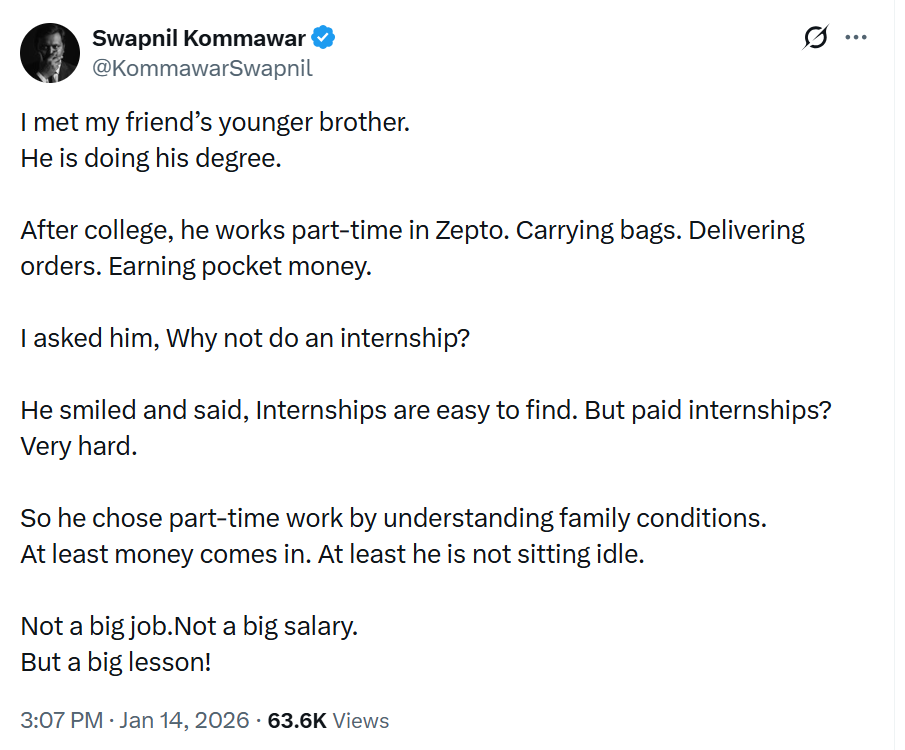
Task: Click the display name Swapnil Kommawar
Action: (x=198, y=38)
